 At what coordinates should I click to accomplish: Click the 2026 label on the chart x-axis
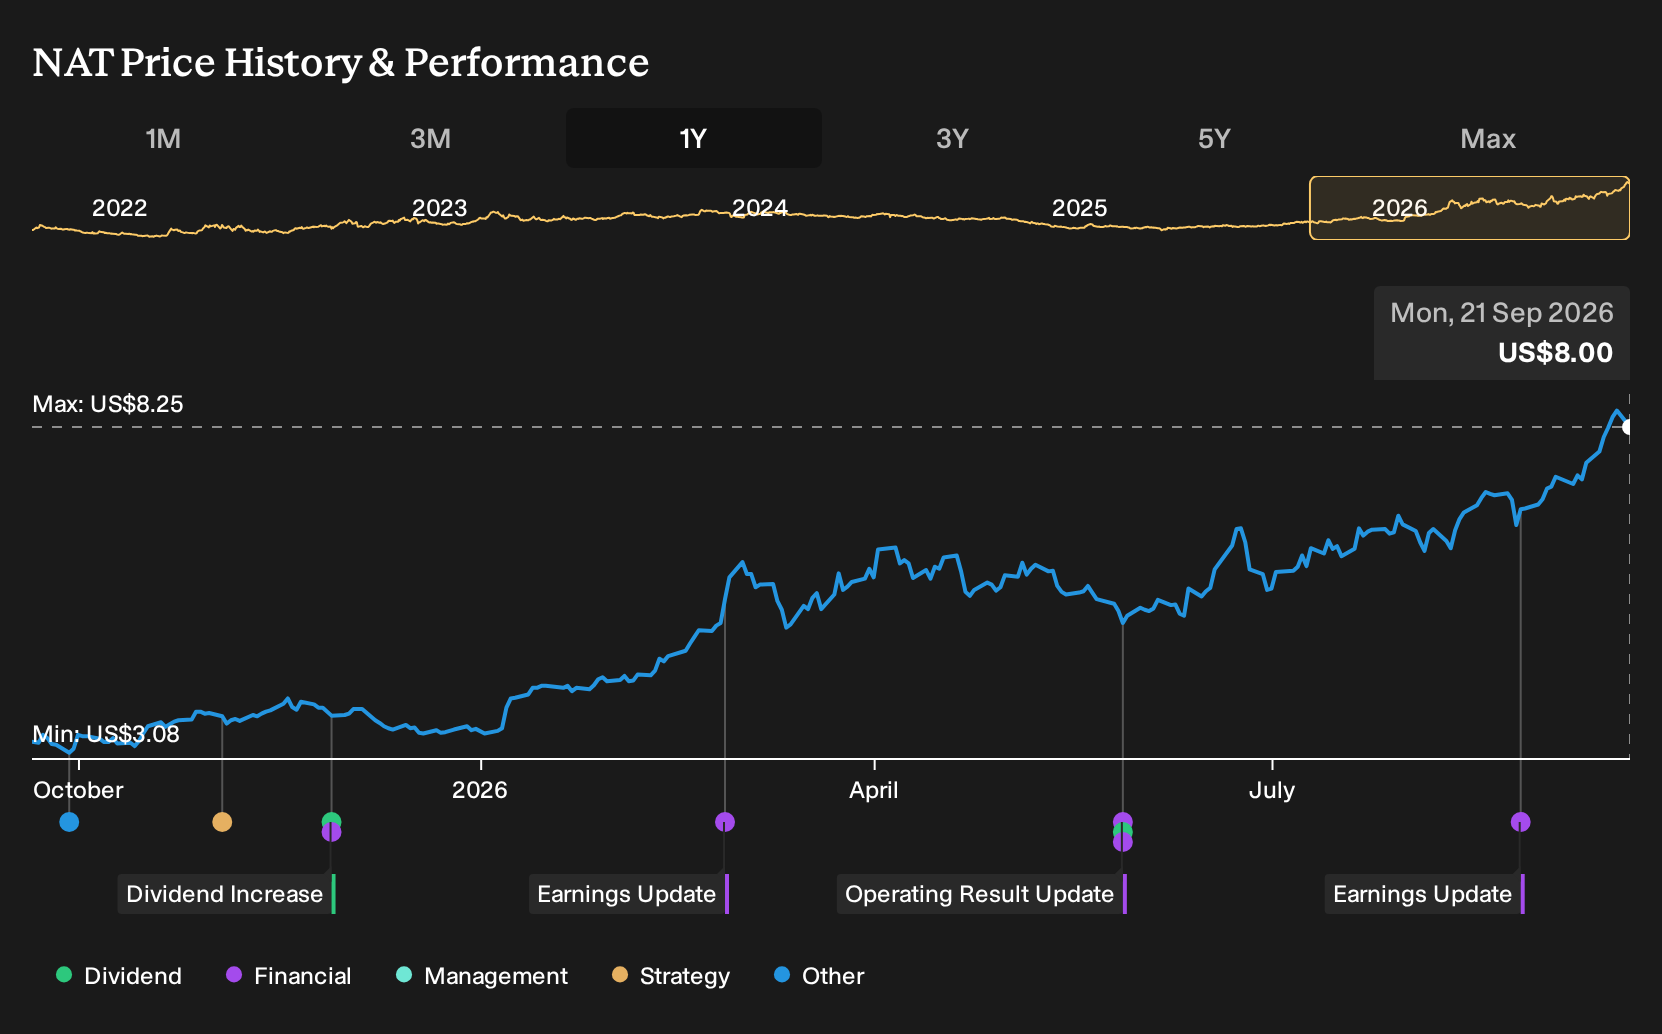pyautogui.click(x=480, y=790)
